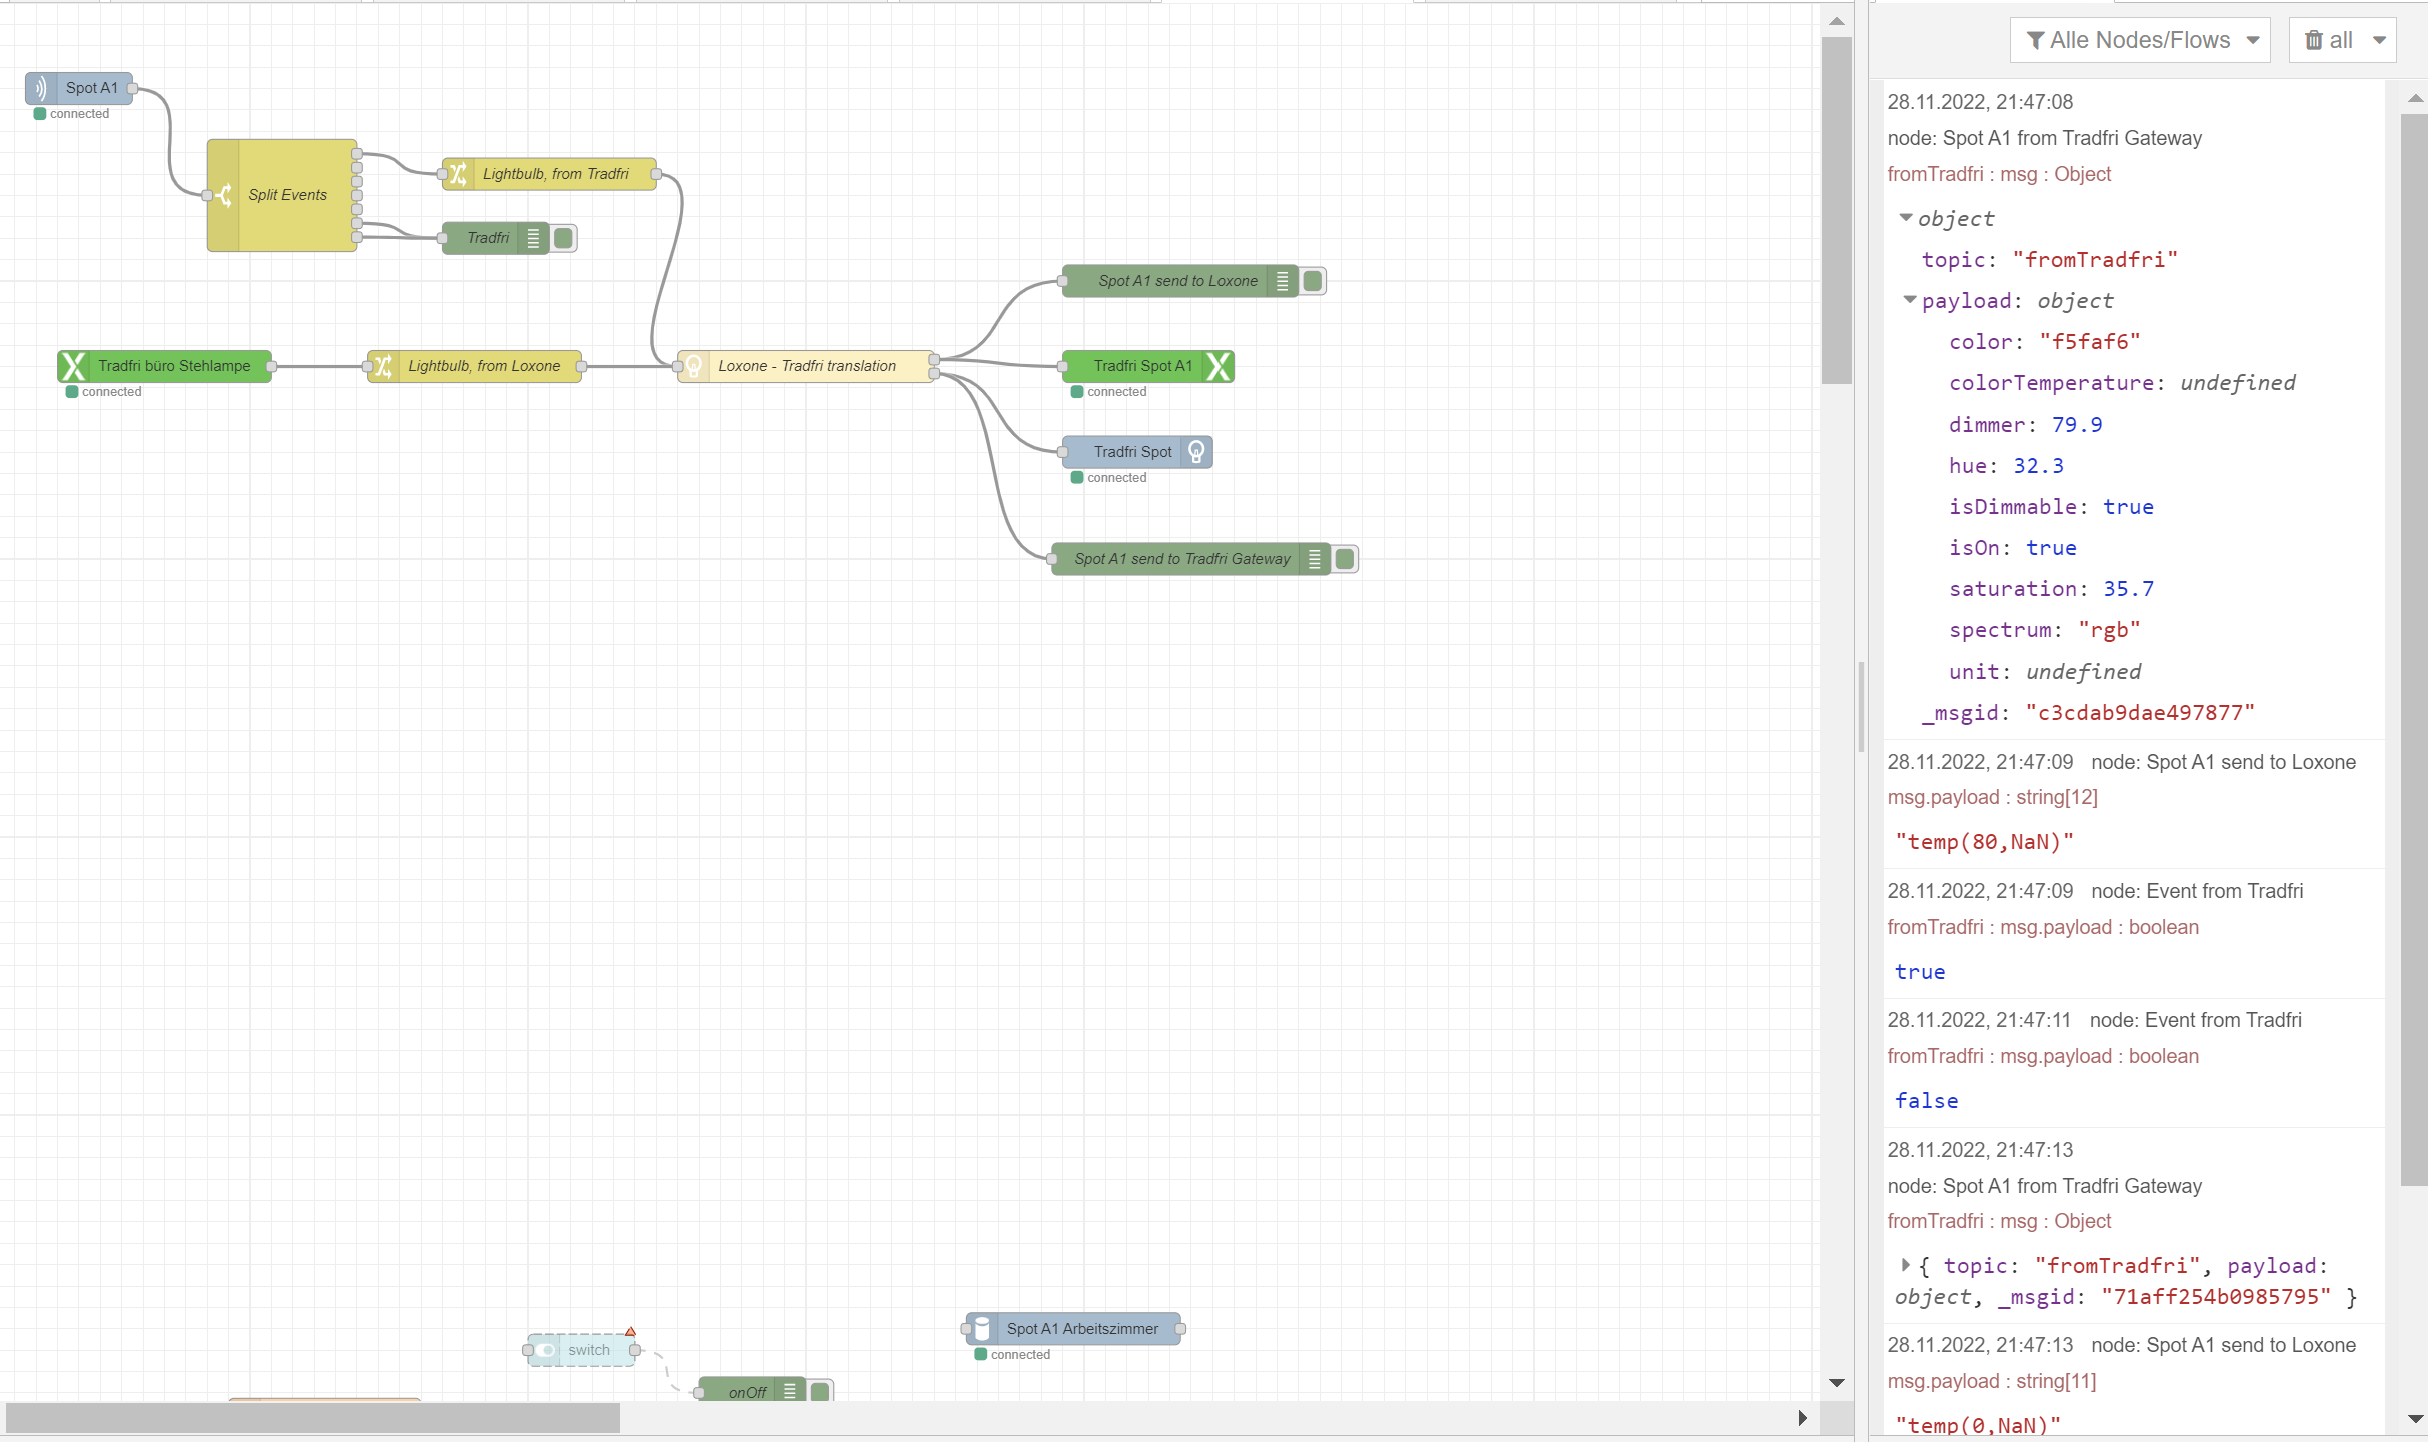Click the Tradfri büro Stehlampe Loxone icon
This screenshot has height=1442, width=2428.
(x=73, y=366)
